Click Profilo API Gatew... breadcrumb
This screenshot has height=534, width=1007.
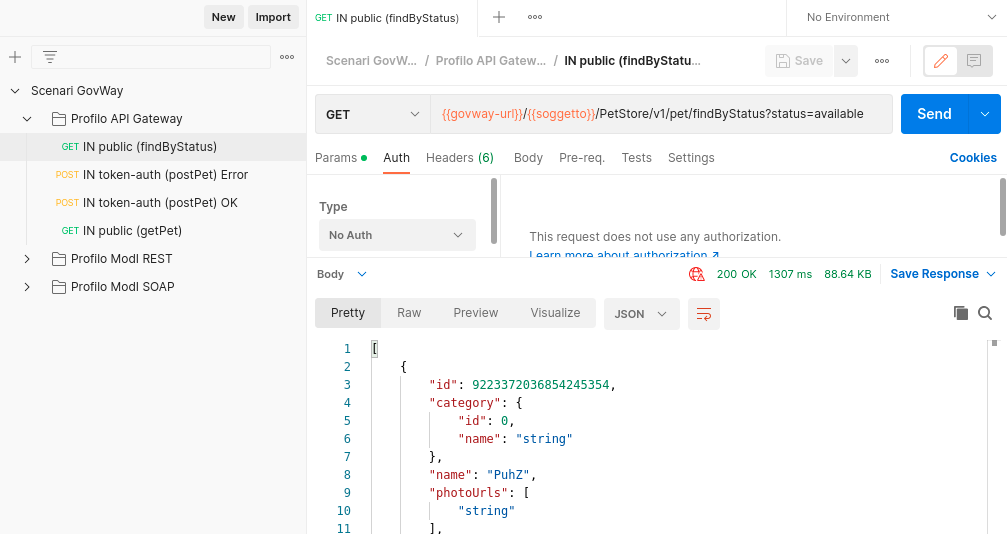click(491, 61)
